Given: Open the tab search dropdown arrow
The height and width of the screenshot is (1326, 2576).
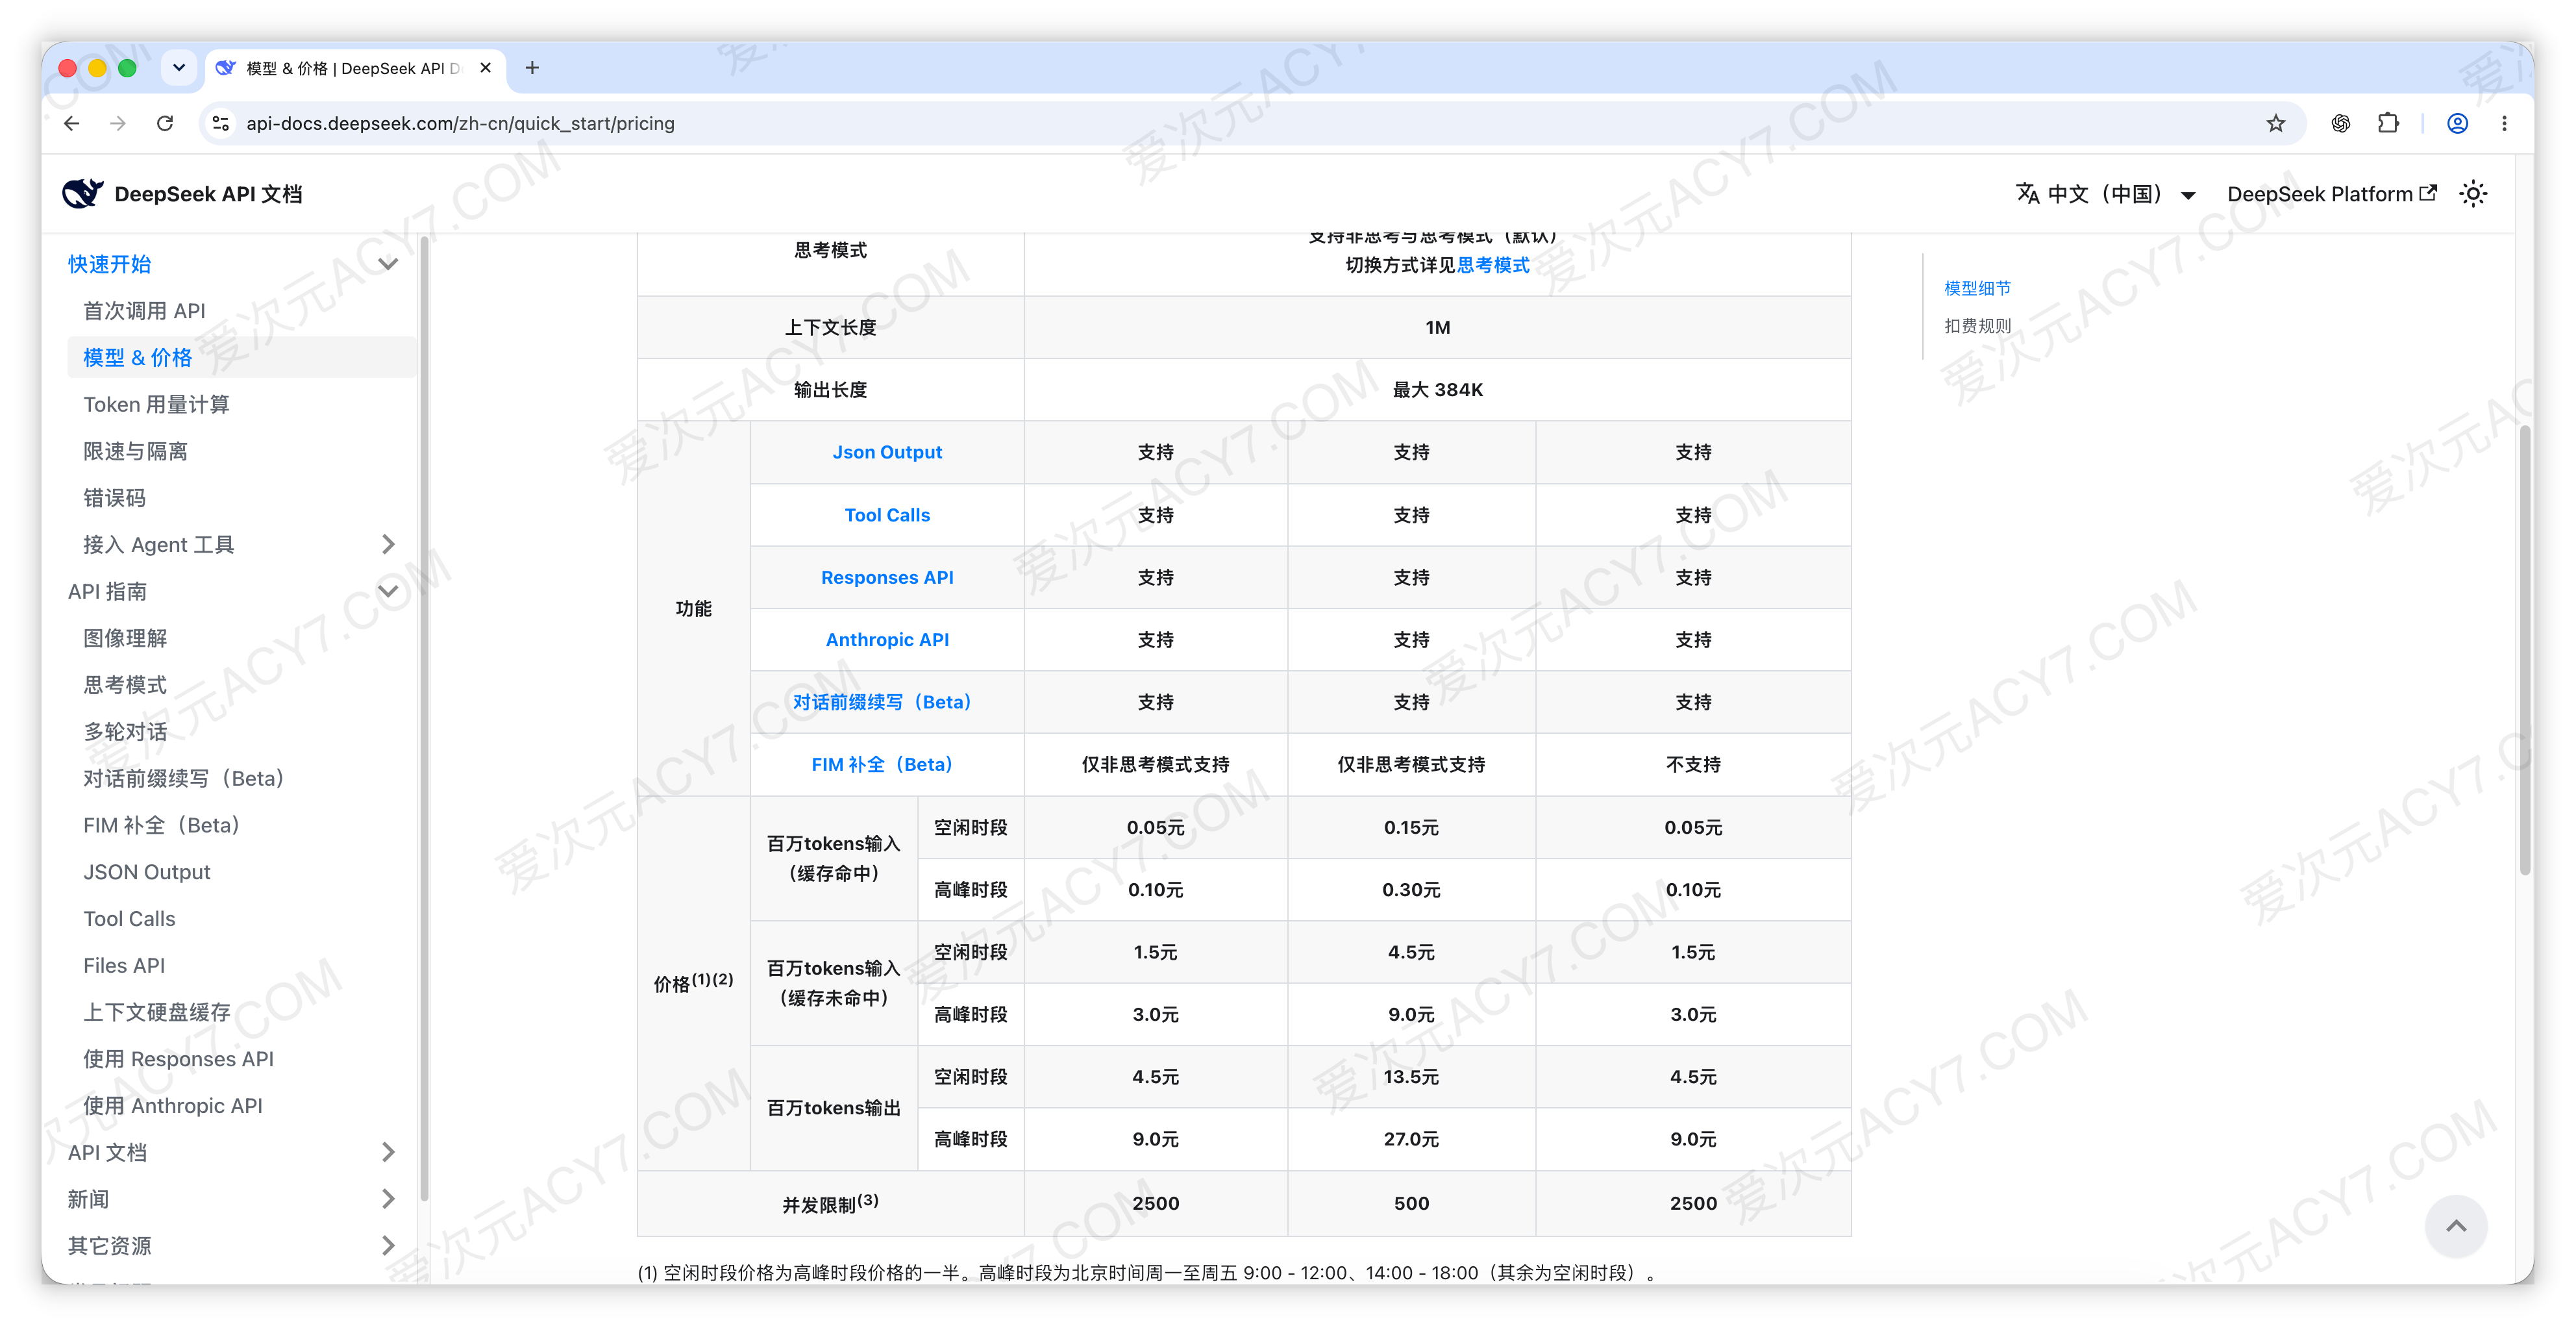Looking at the screenshot, I should [x=179, y=68].
